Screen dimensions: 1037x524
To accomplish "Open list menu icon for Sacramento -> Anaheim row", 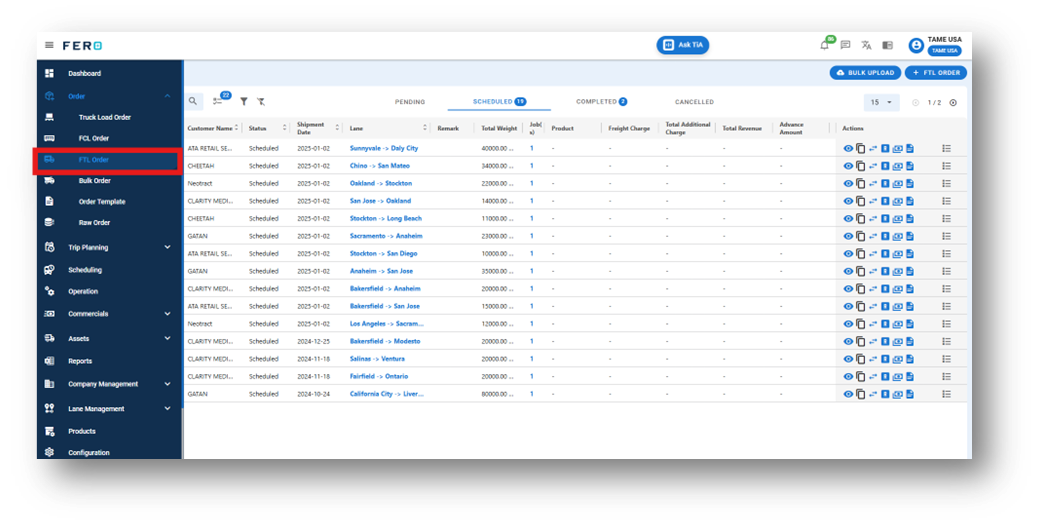I will click(x=946, y=236).
